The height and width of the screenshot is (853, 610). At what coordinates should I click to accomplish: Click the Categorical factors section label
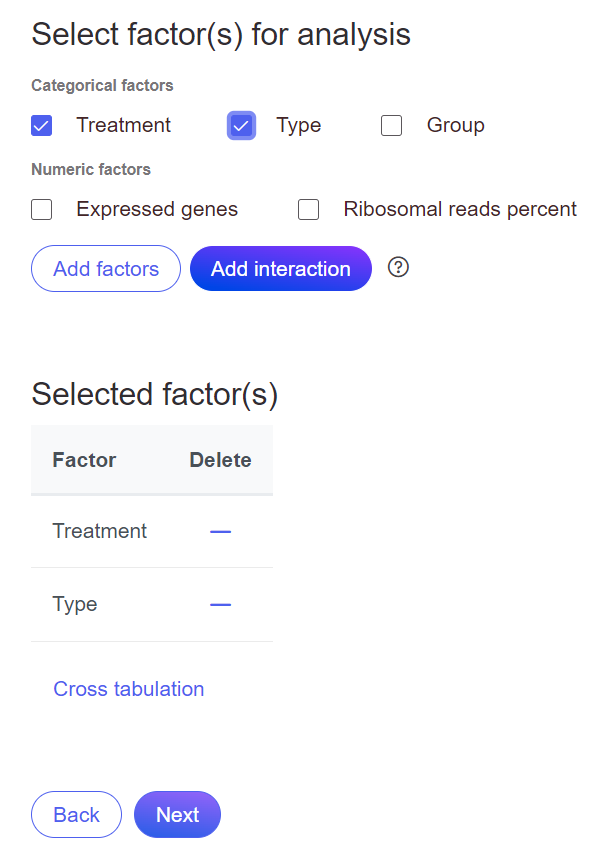[x=102, y=86]
